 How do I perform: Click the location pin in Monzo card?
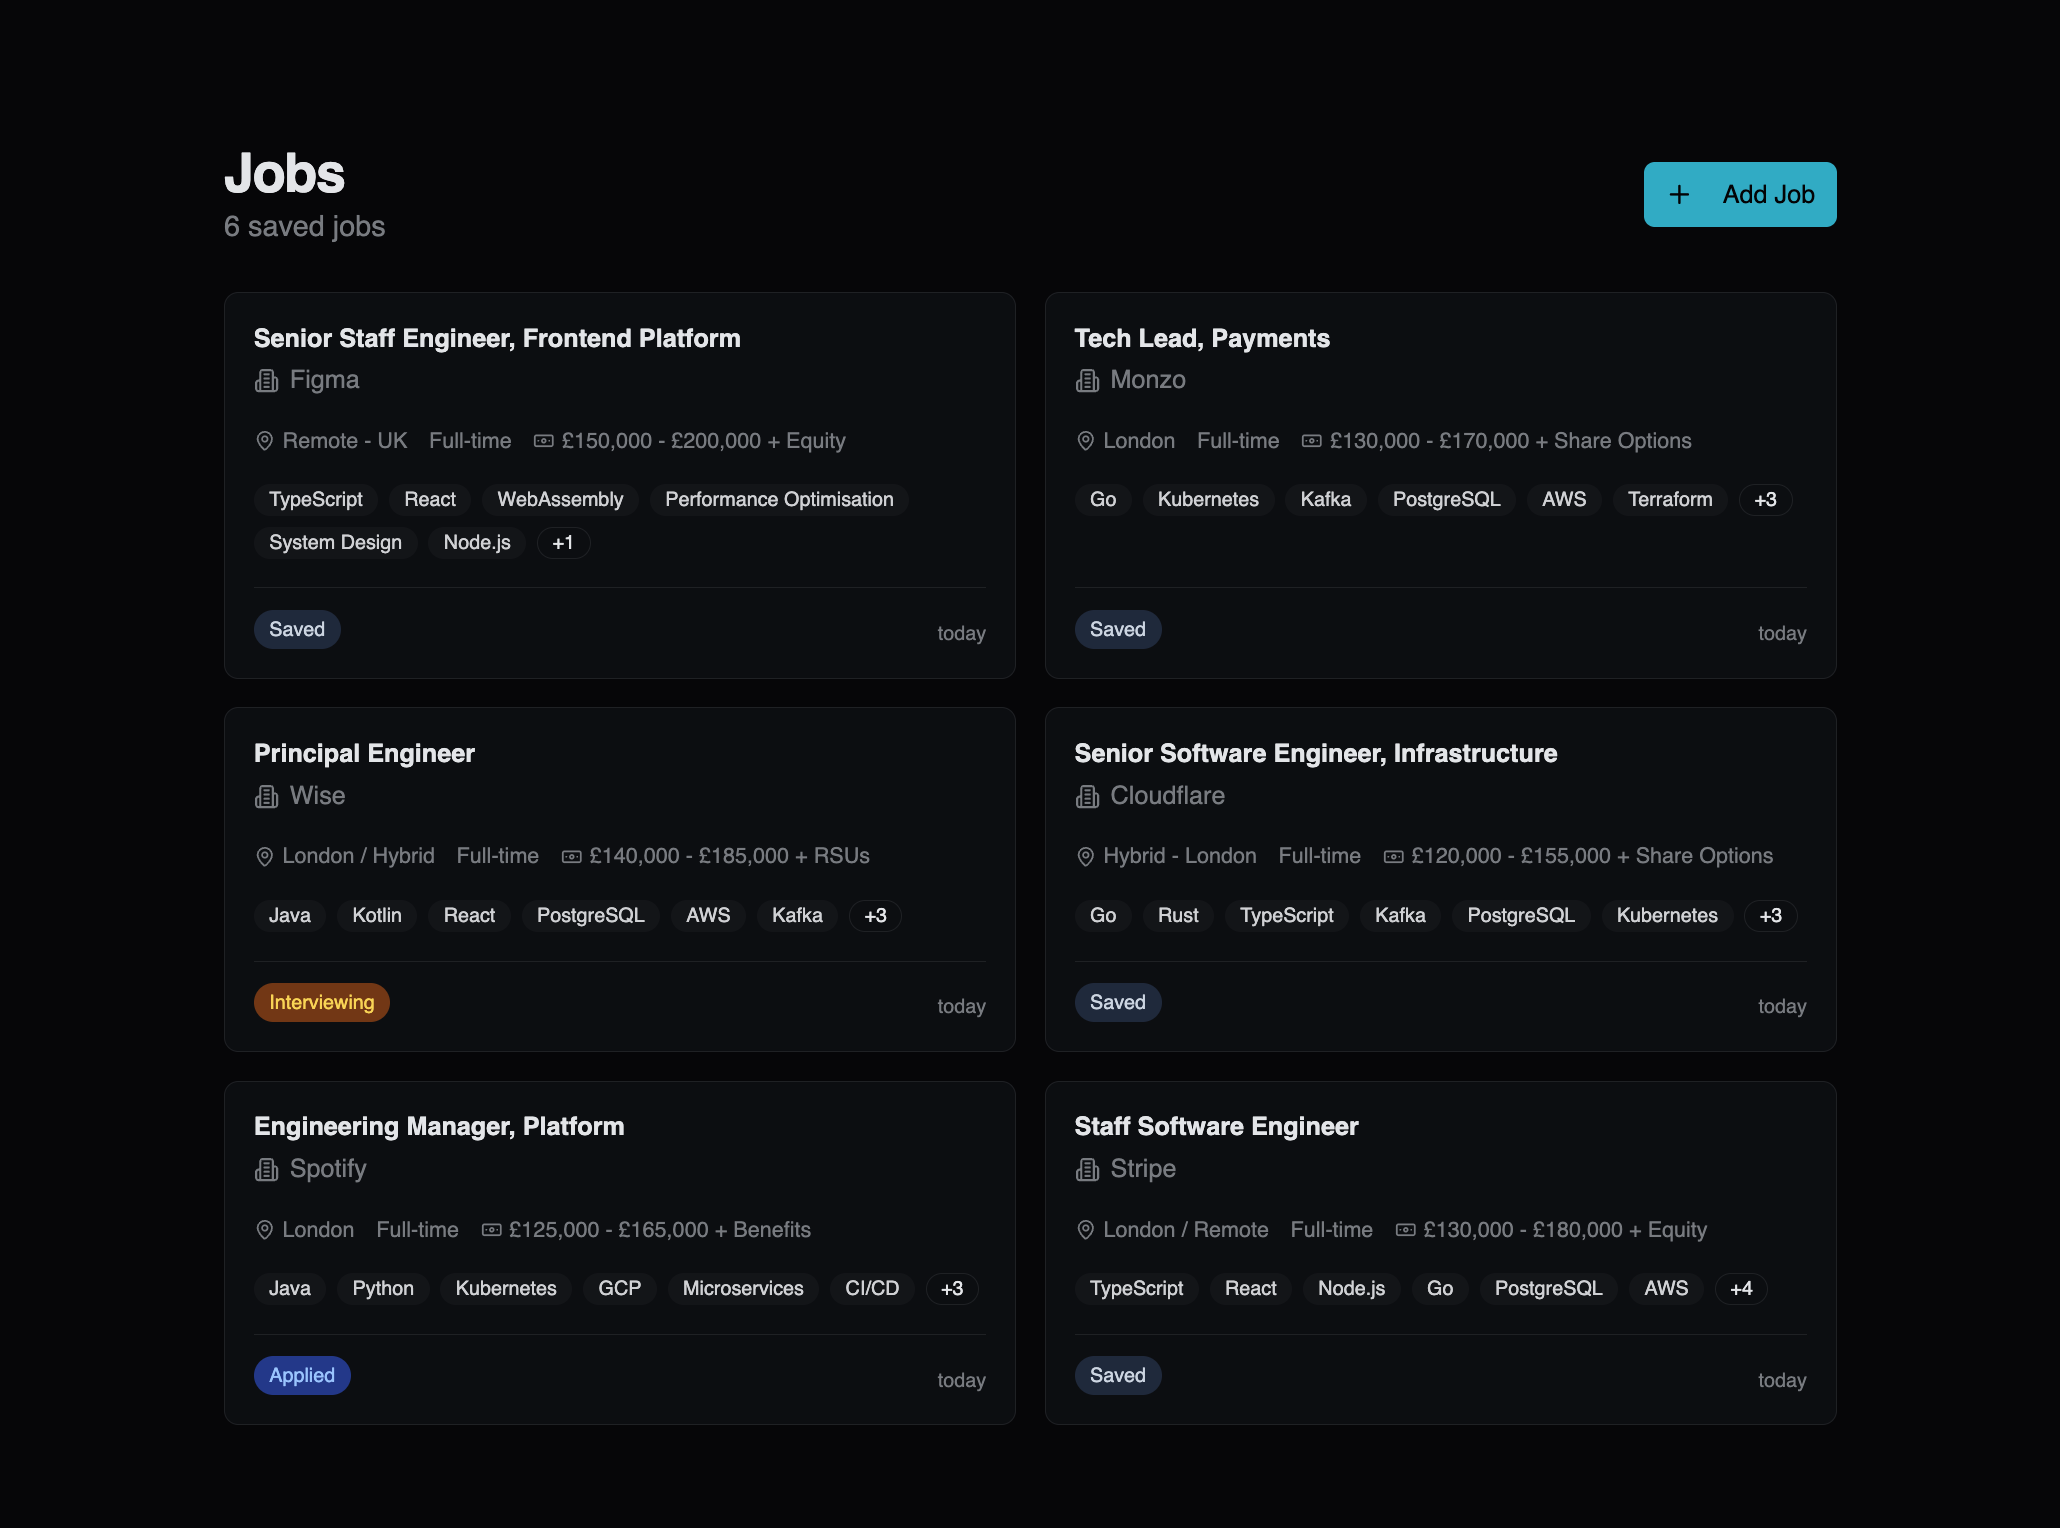click(1085, 441)
